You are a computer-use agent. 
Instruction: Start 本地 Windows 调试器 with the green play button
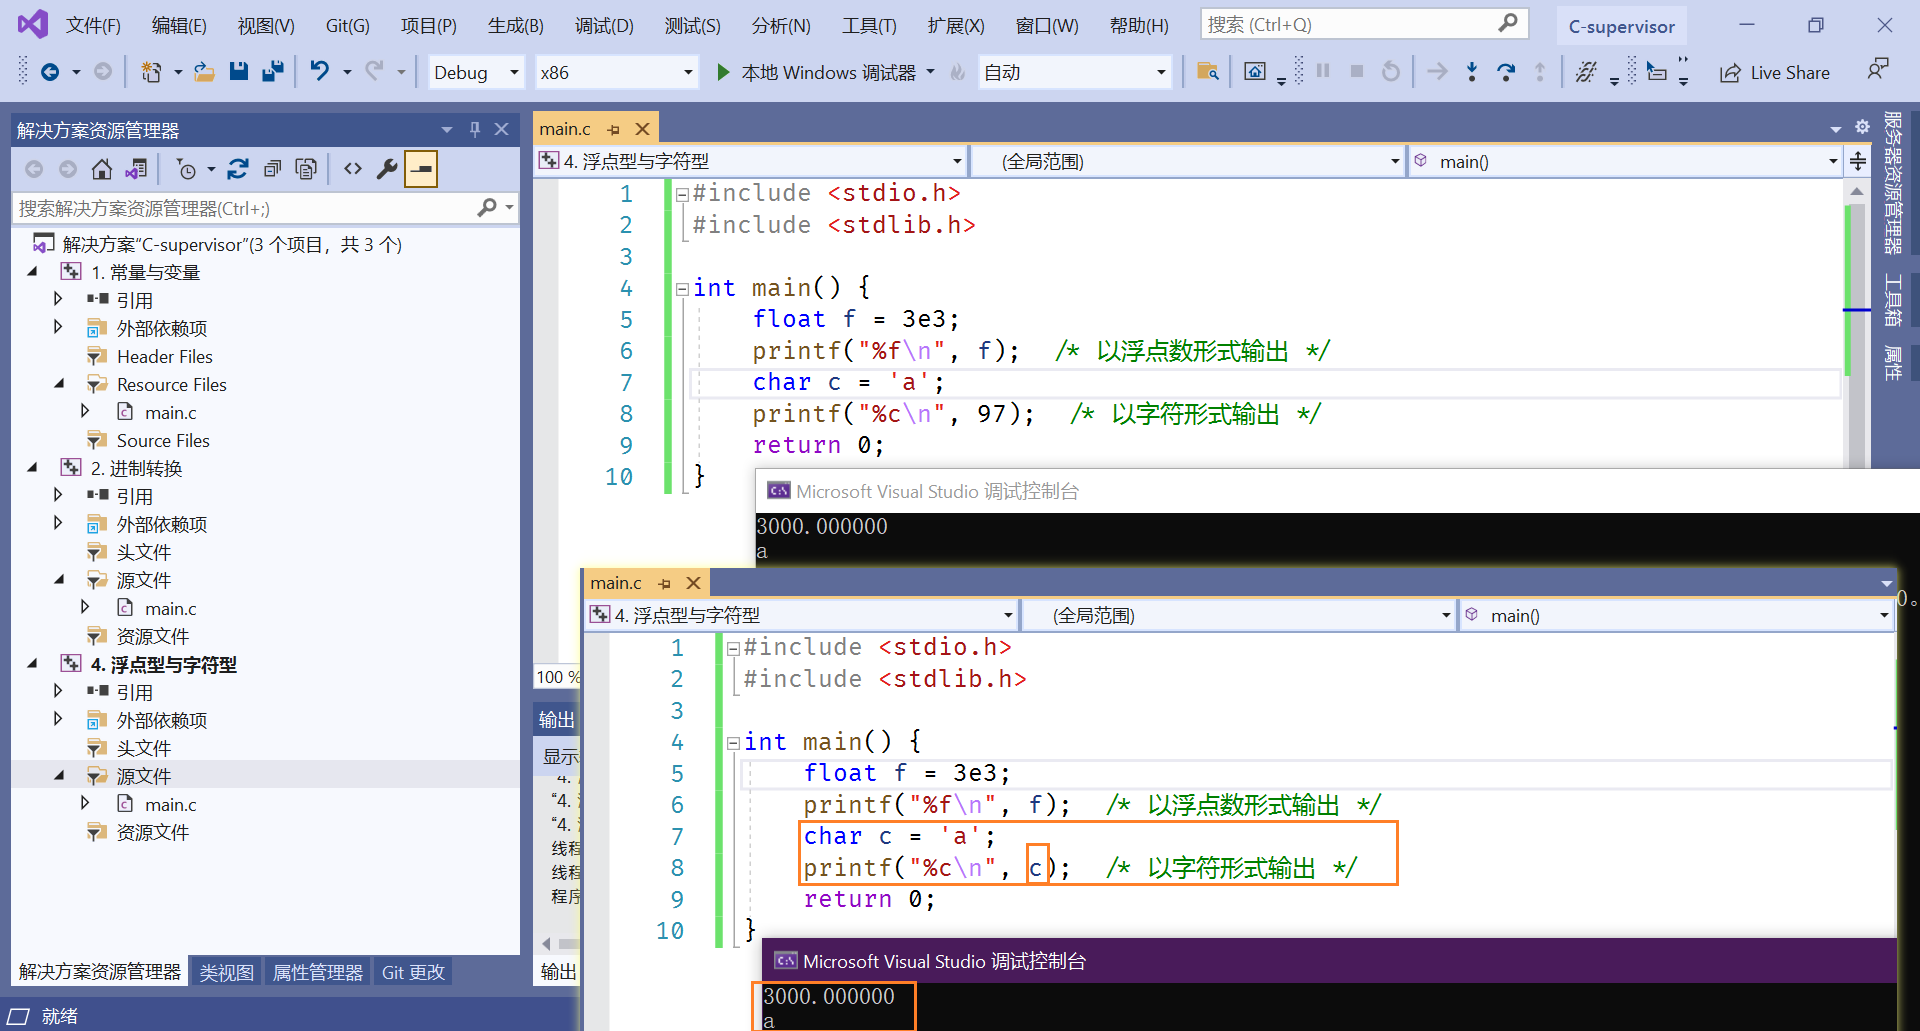coord(722,72)
